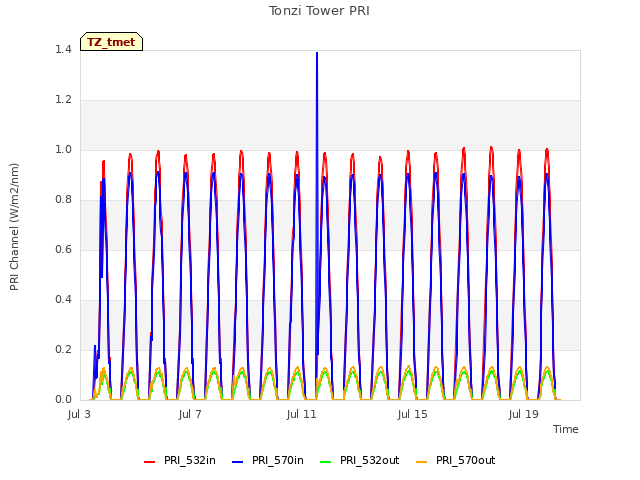
Task: Click the Jul 7 x-axis tick label
Action: [190, 414]
